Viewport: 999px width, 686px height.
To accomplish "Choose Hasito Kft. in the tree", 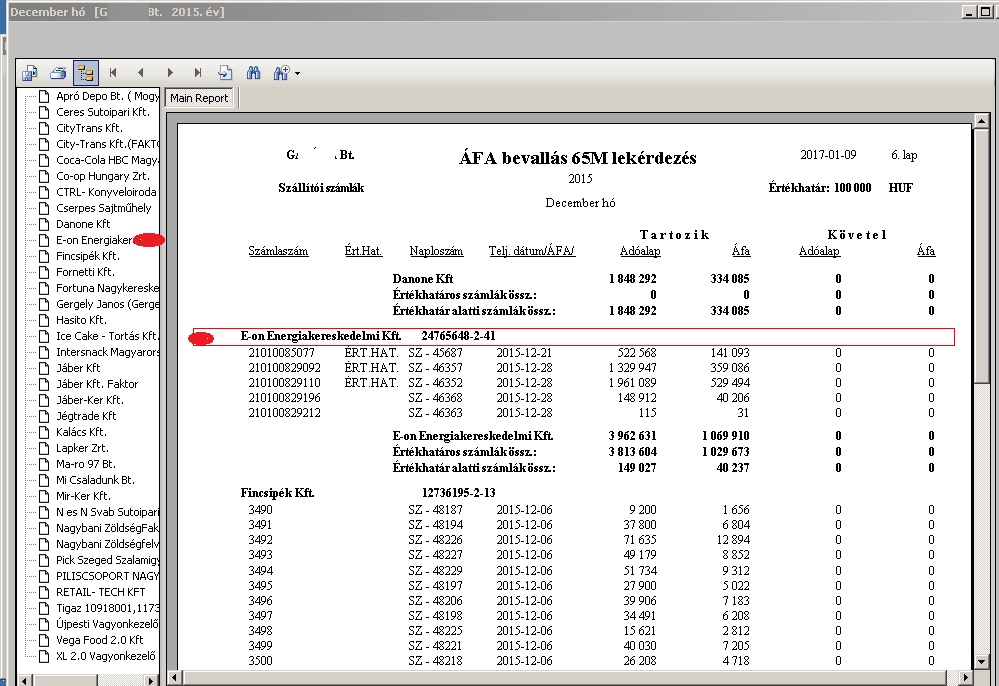I will point(81,320).
